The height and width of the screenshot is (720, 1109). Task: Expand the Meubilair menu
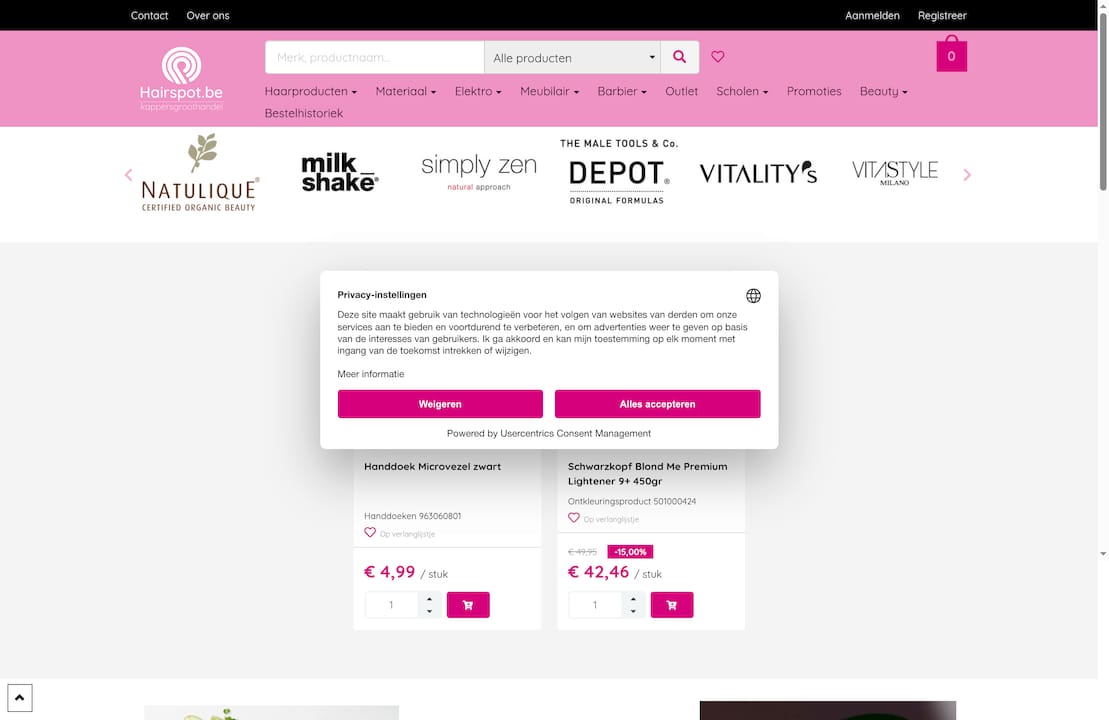(x=550, y=91)
